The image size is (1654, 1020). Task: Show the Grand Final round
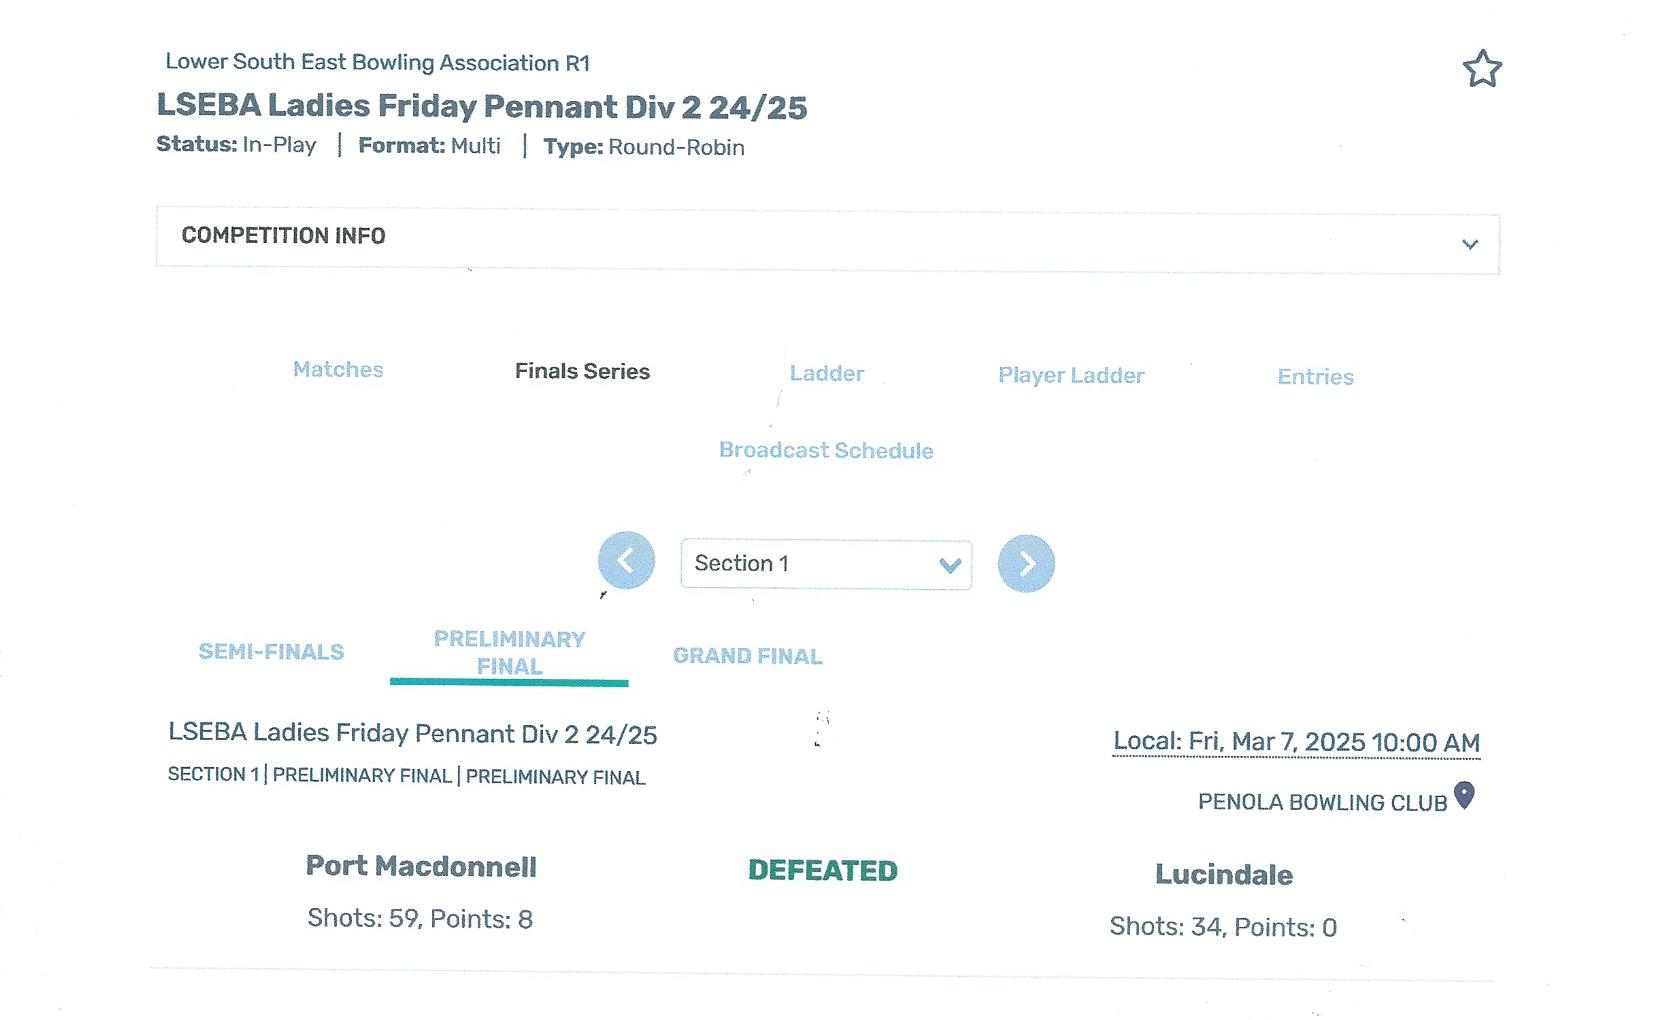(747, 656)
